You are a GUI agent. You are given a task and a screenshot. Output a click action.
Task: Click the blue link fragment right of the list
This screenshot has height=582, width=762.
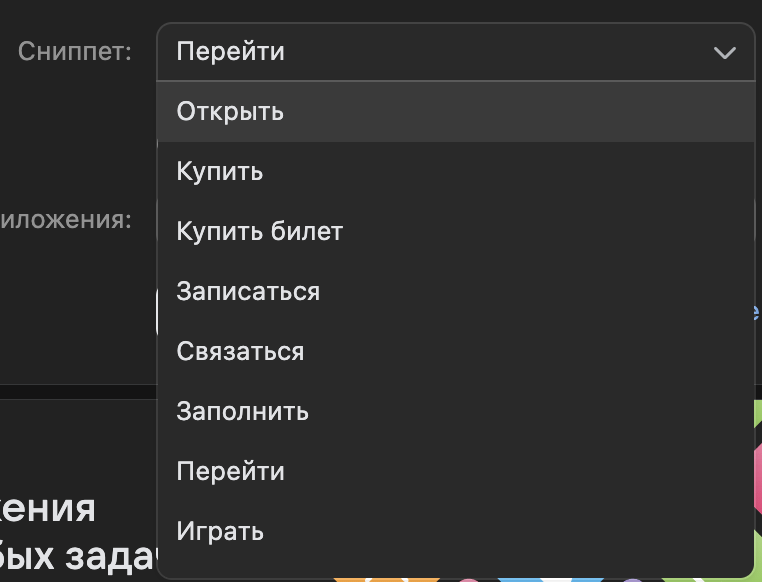(x=757, y=312)
